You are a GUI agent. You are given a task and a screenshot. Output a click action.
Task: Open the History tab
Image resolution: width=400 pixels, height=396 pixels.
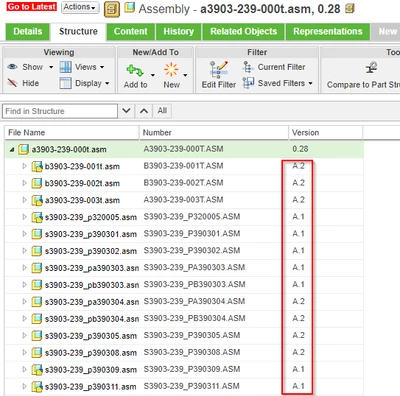click(179, 32)
